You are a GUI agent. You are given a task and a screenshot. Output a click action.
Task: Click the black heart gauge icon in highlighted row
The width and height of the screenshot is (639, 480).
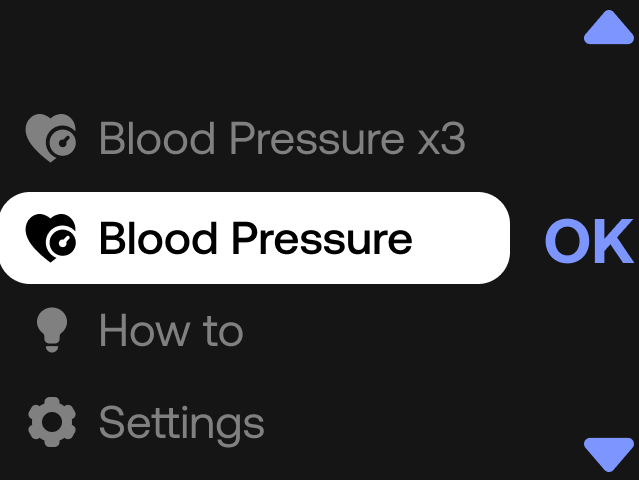(x=51, y=238)
